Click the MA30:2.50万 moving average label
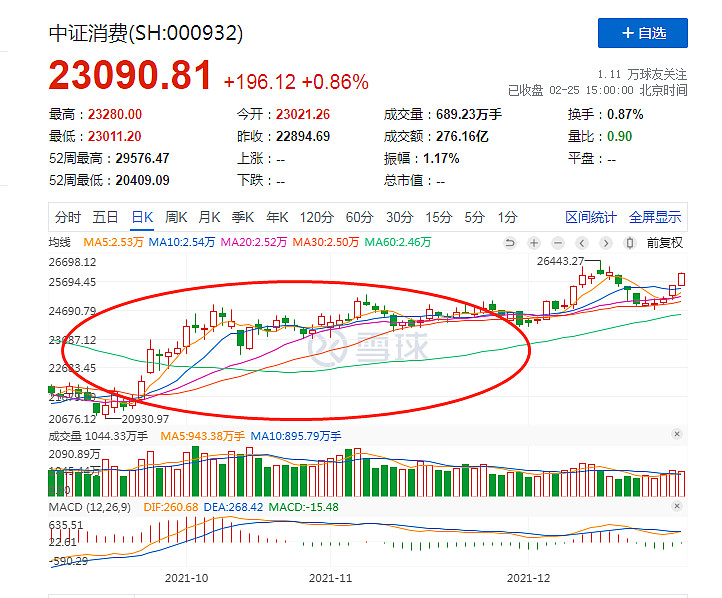 326,242
